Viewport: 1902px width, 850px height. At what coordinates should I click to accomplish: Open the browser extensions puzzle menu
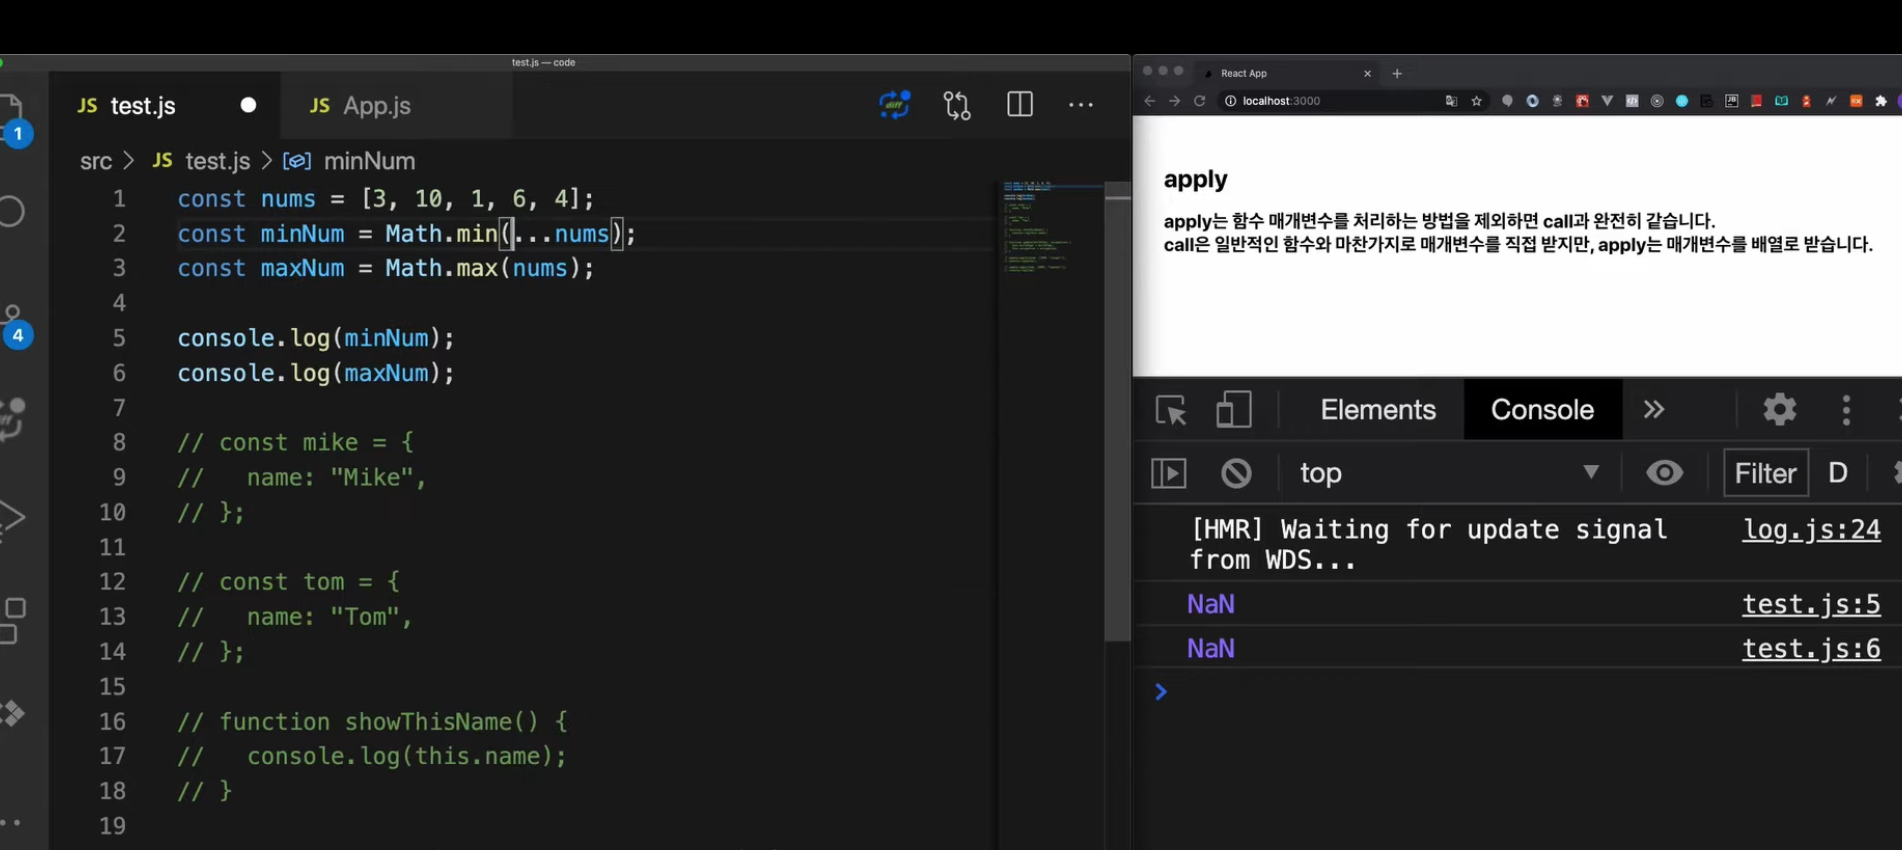(1881, 101)
